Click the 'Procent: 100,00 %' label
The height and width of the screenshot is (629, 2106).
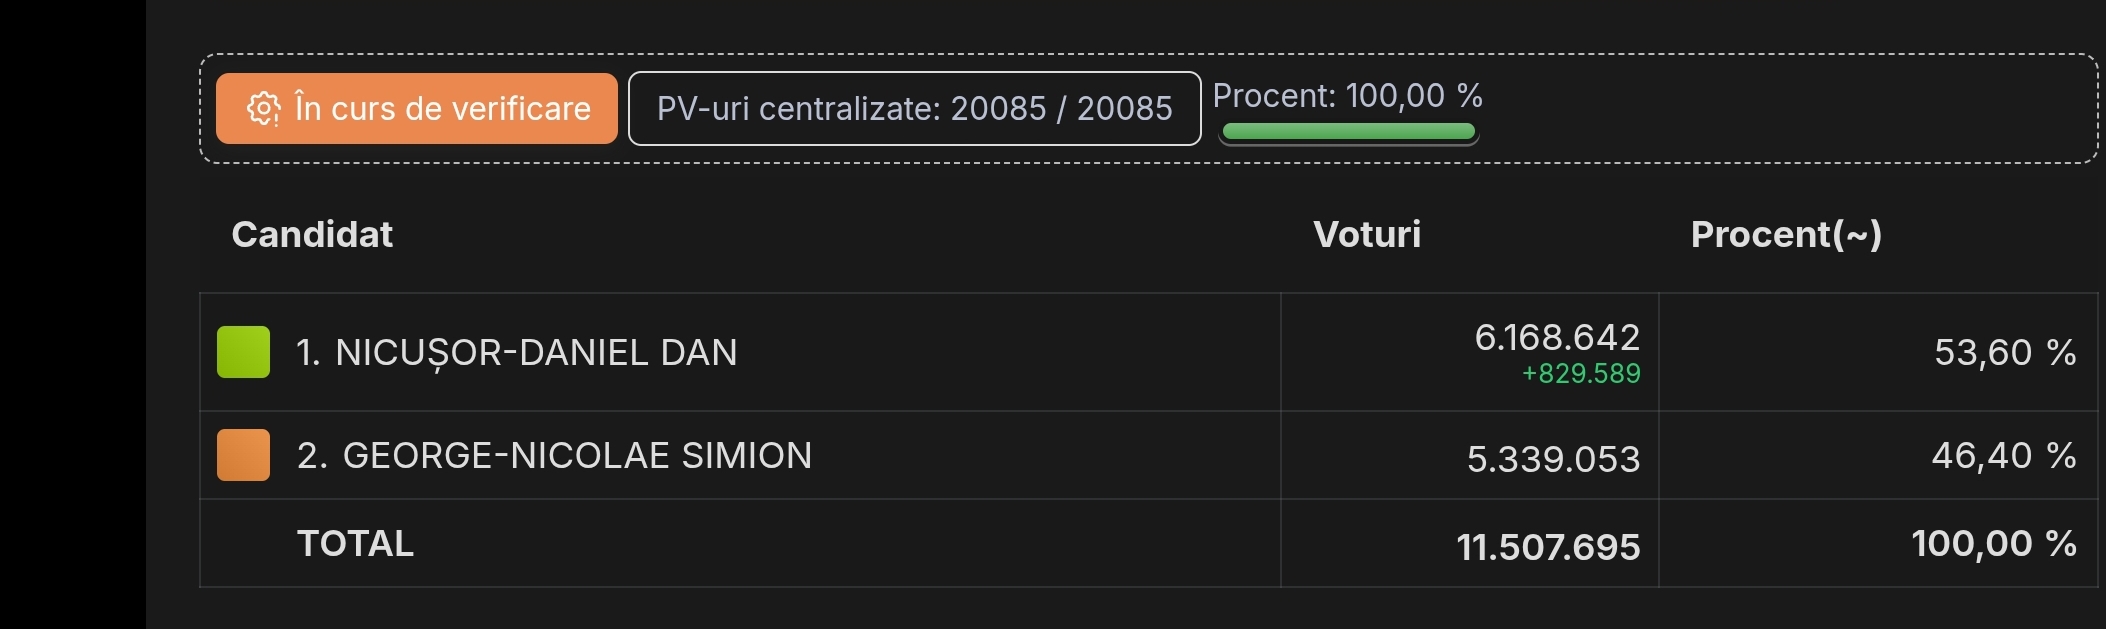pos(1347,96)
